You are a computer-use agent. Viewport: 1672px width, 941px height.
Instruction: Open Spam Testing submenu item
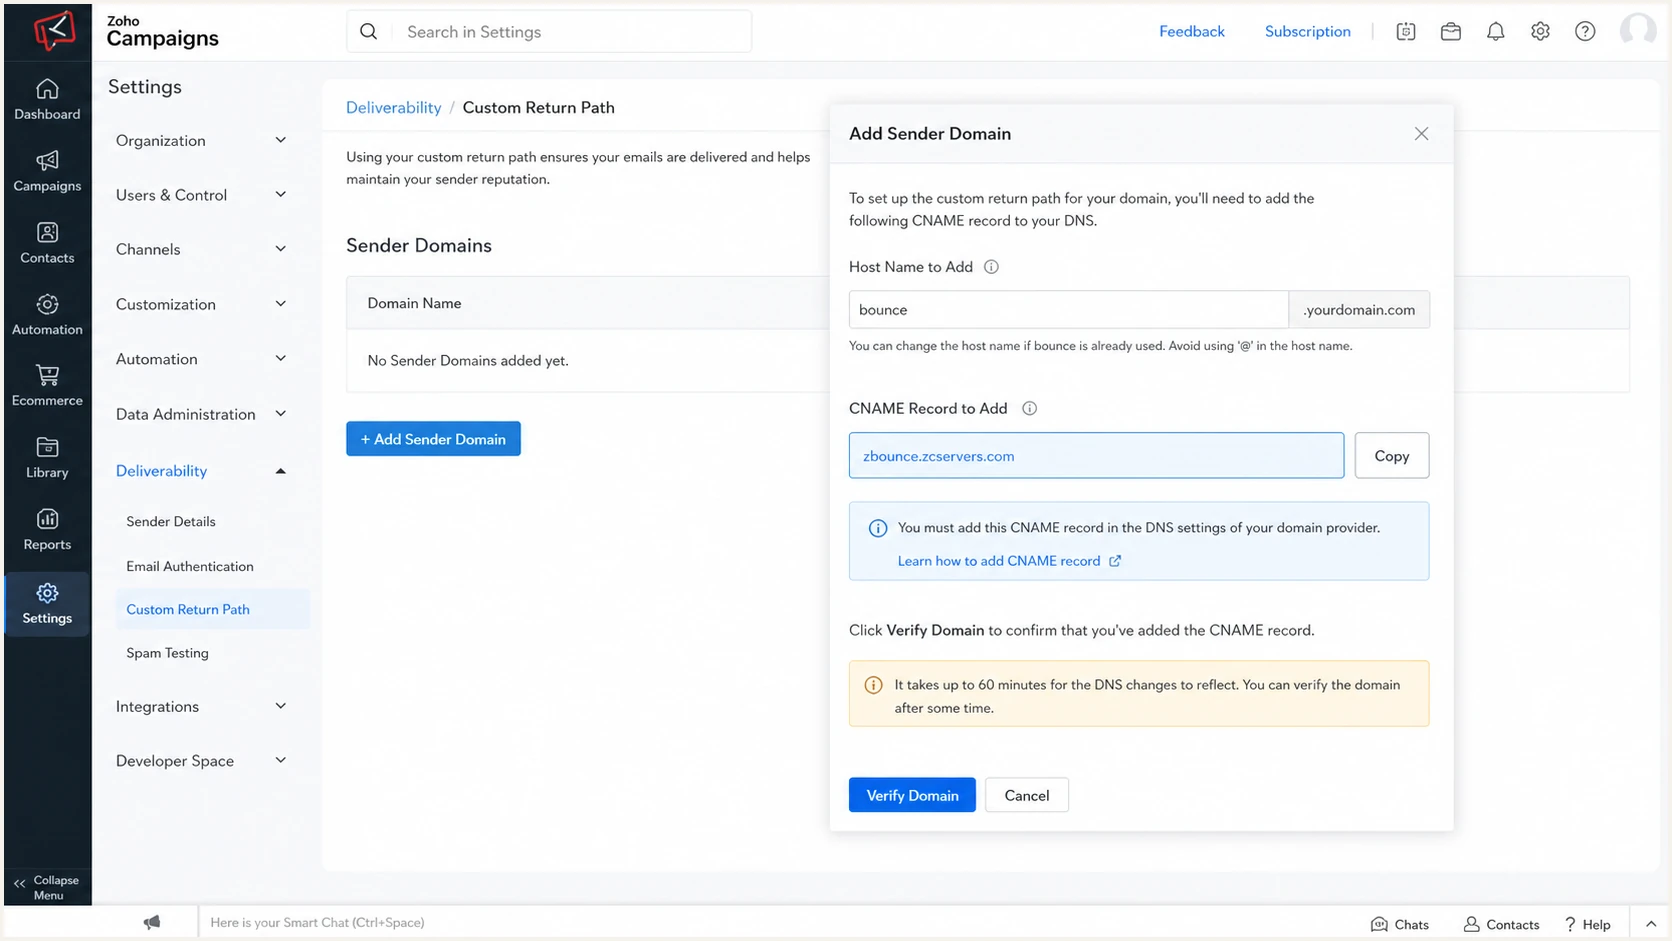pyautogui.click(x=167, y=653)
